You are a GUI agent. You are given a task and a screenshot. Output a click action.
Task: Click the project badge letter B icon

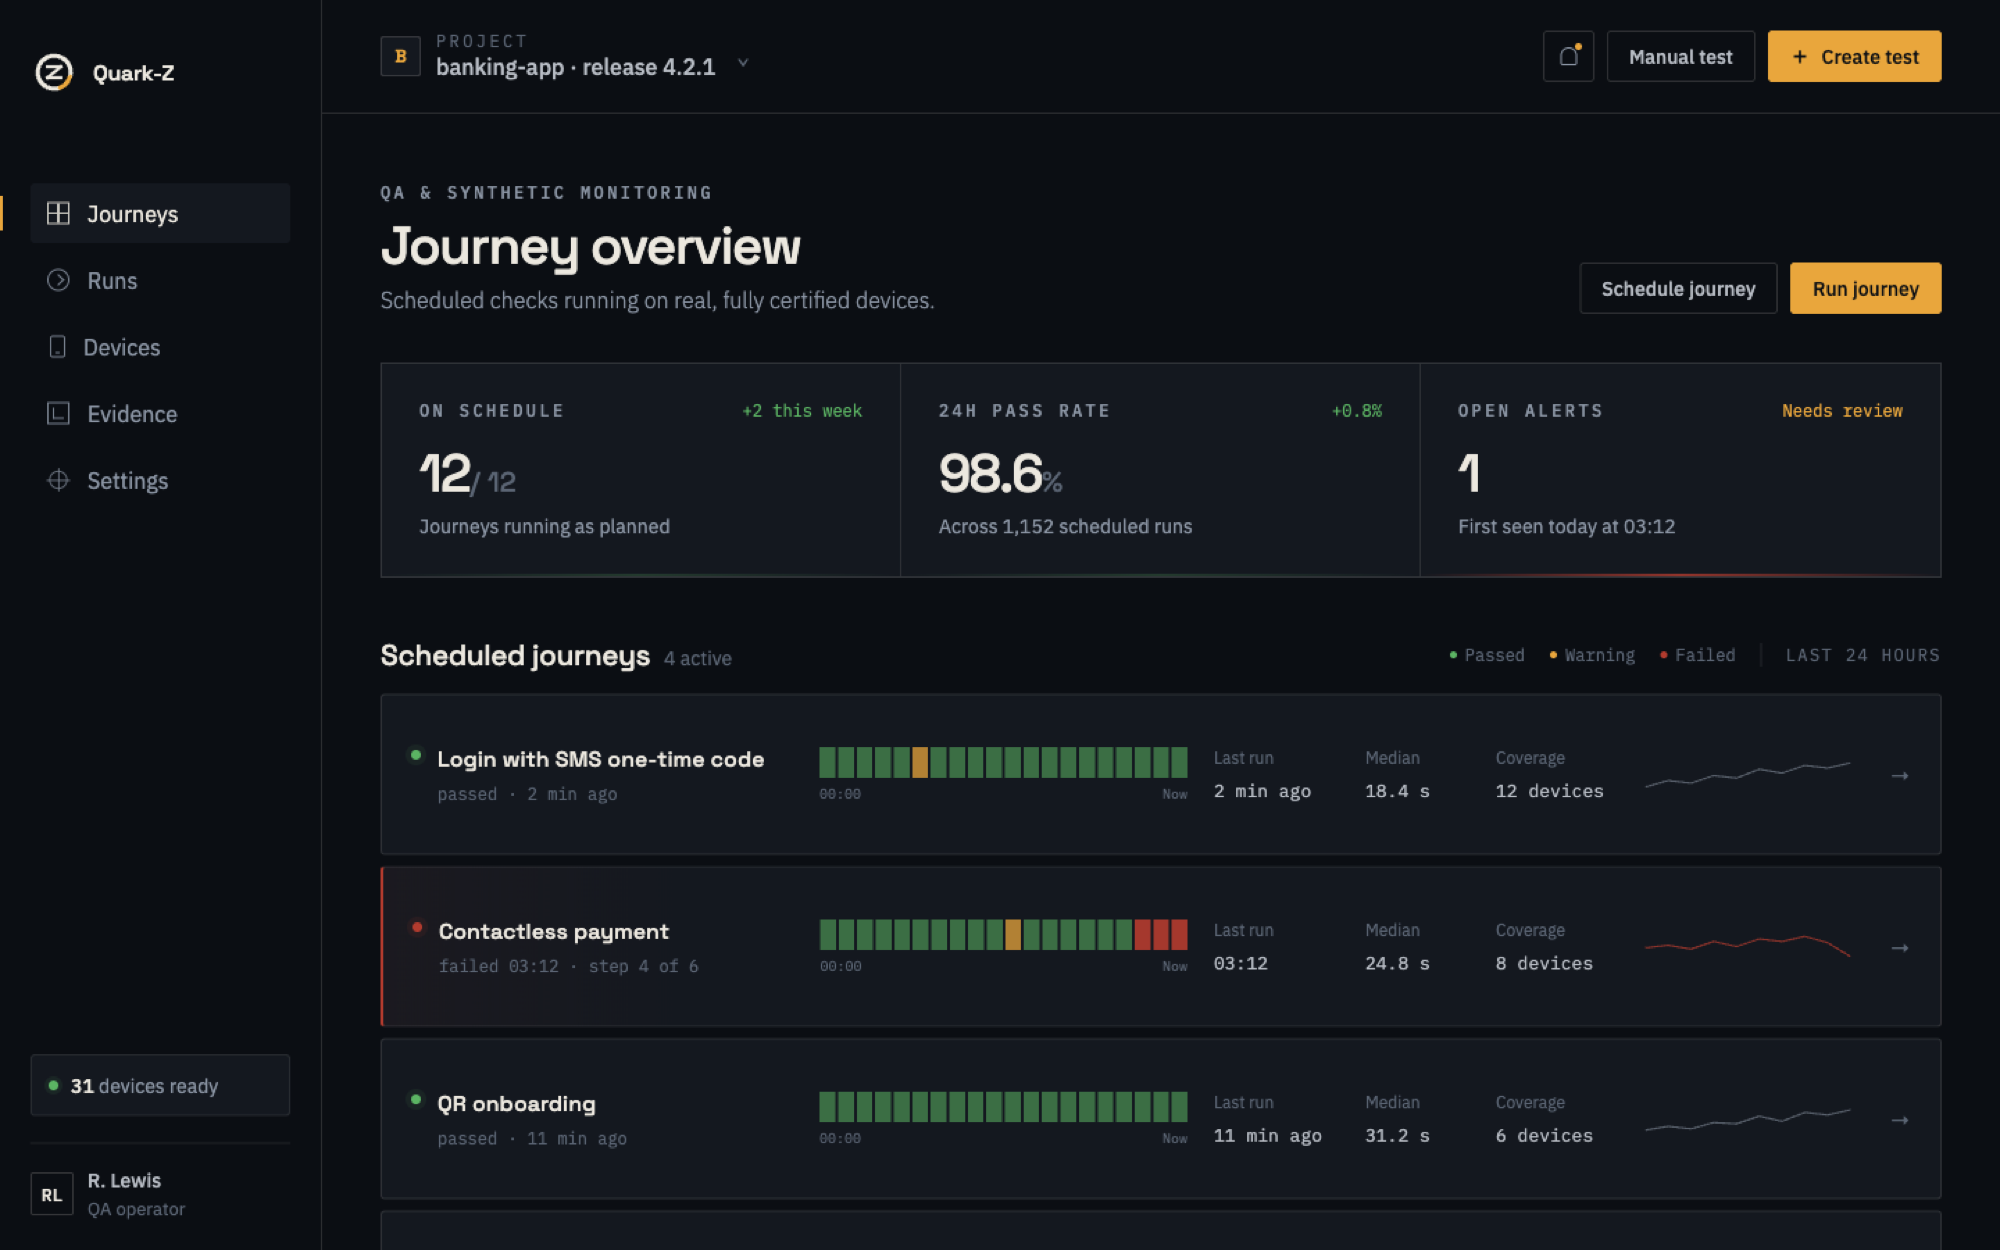pos(400,56)
